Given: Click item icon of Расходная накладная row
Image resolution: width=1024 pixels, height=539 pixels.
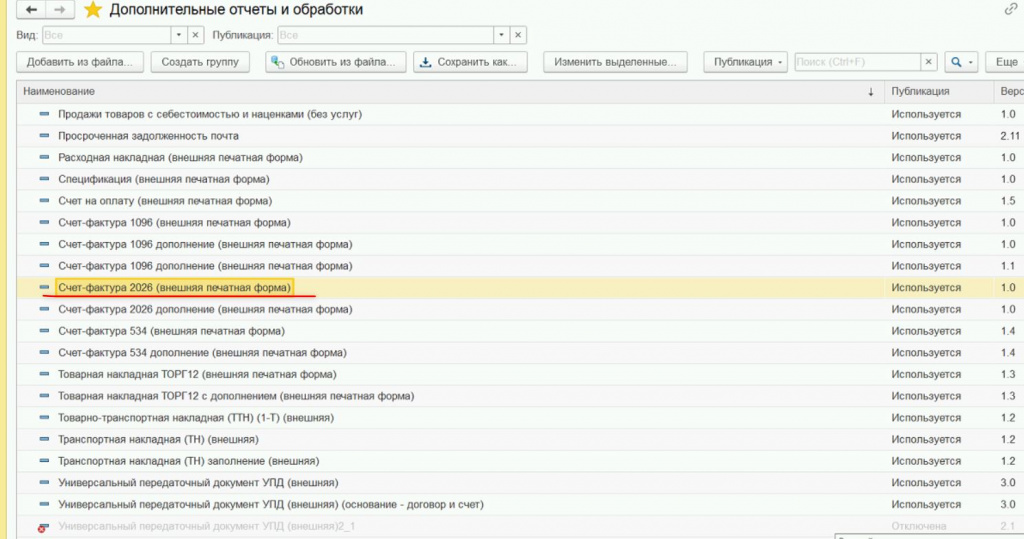Looking at the screenshot, I should (x=44, y=157).
